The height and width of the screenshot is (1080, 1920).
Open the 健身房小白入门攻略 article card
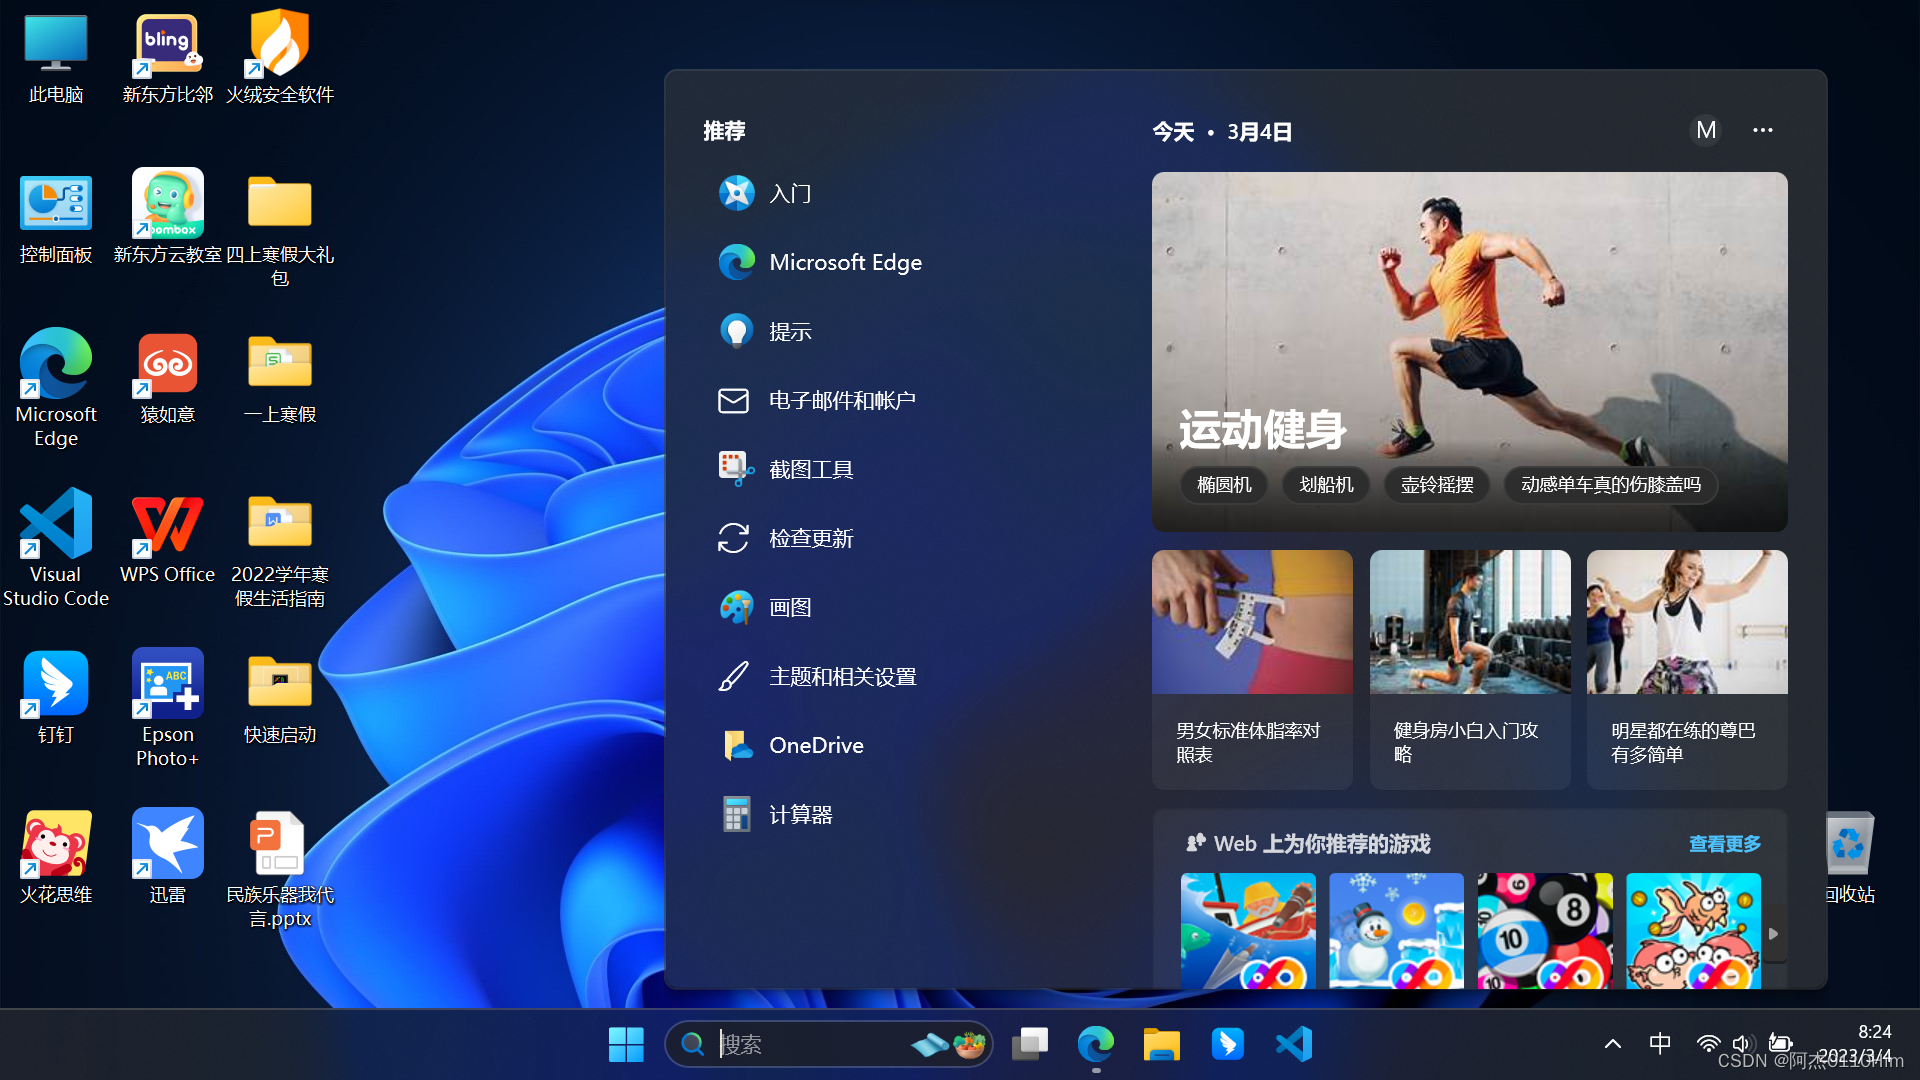tap(1469, 668)
